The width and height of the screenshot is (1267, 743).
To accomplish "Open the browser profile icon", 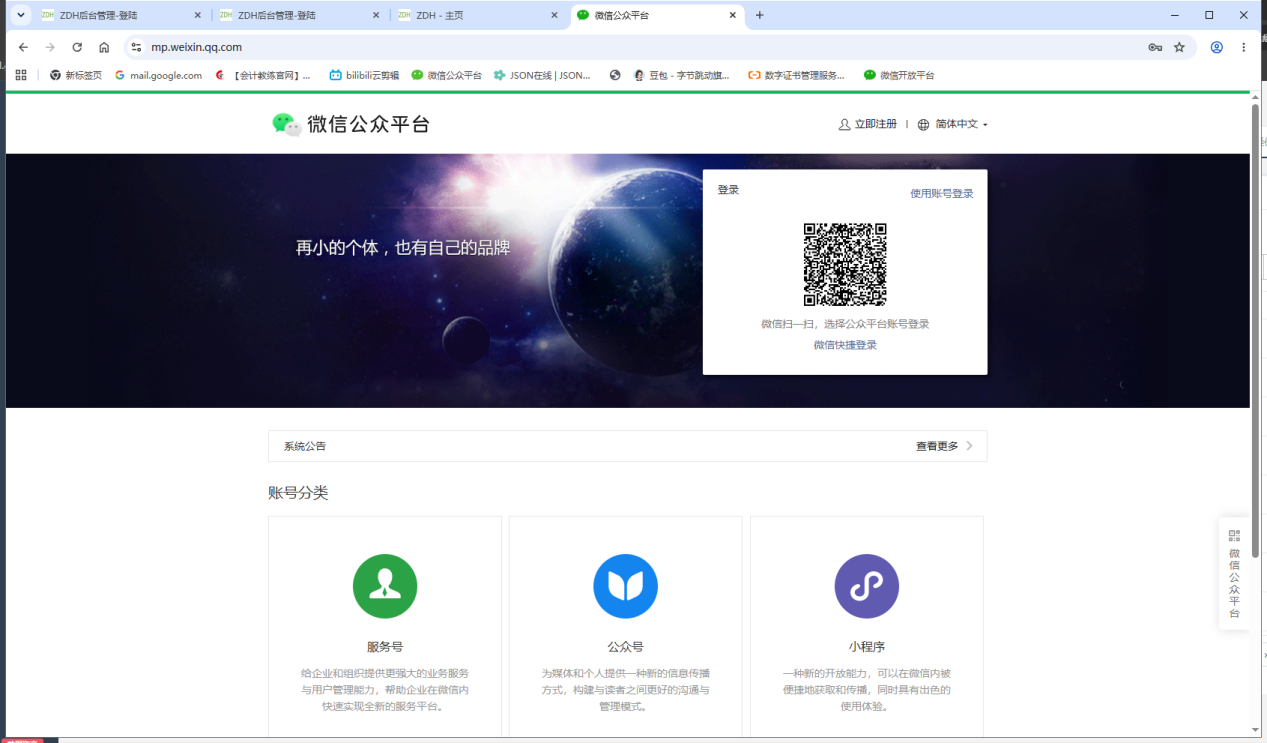I will coord(1217,47).
